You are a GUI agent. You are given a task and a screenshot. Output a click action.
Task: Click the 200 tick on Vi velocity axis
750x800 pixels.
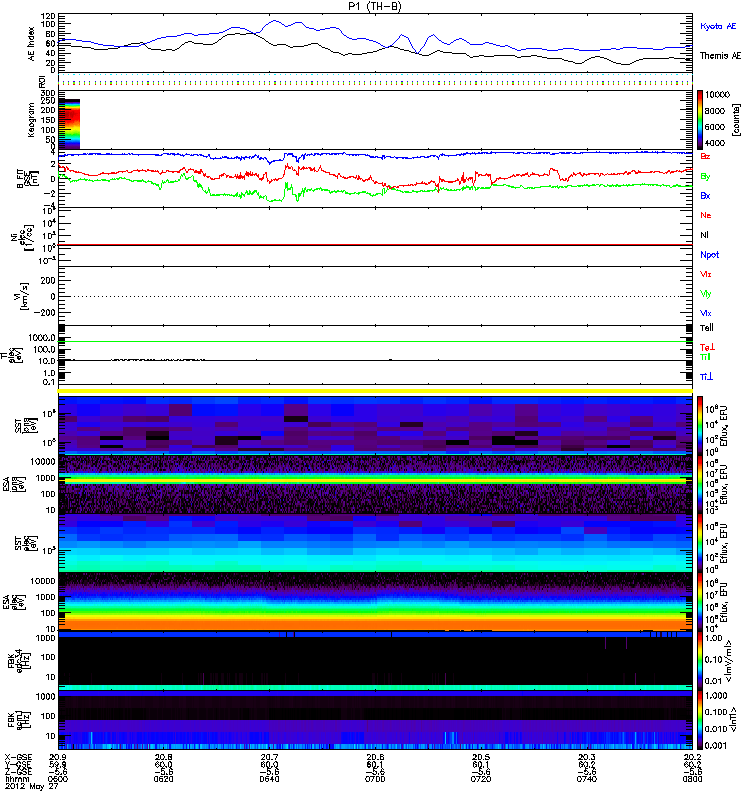[x=47, y=281]
